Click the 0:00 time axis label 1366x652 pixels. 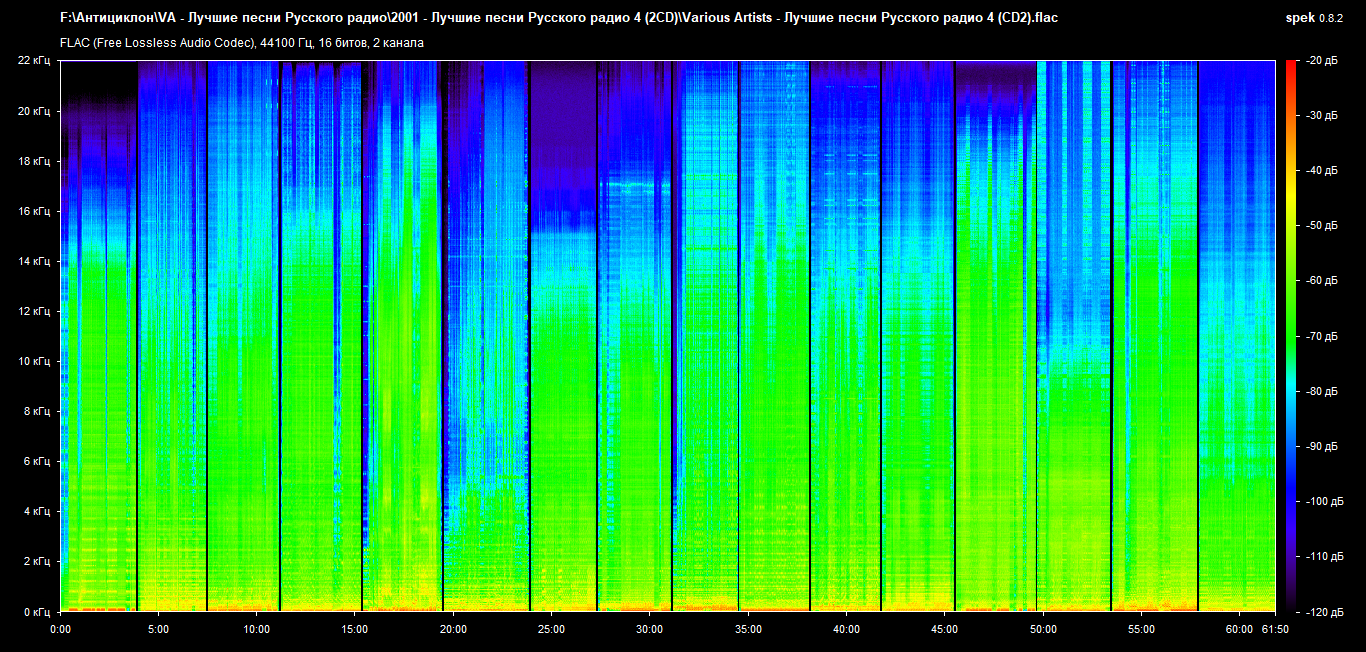pyautogui.click(x=60, y=629)
